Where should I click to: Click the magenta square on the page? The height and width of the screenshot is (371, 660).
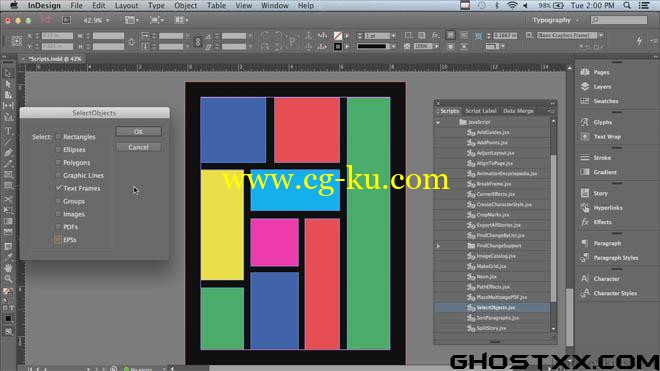pos(274,242)
